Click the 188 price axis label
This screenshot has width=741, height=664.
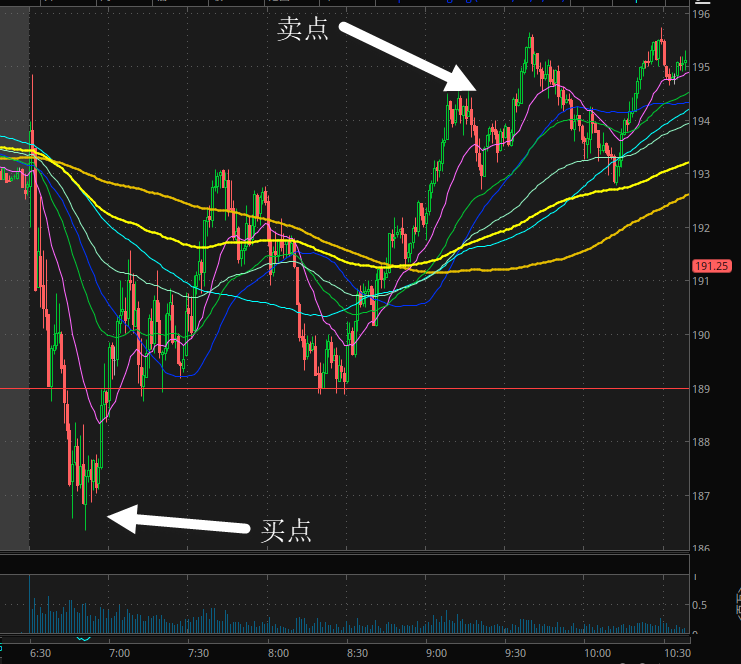point(701,442)
